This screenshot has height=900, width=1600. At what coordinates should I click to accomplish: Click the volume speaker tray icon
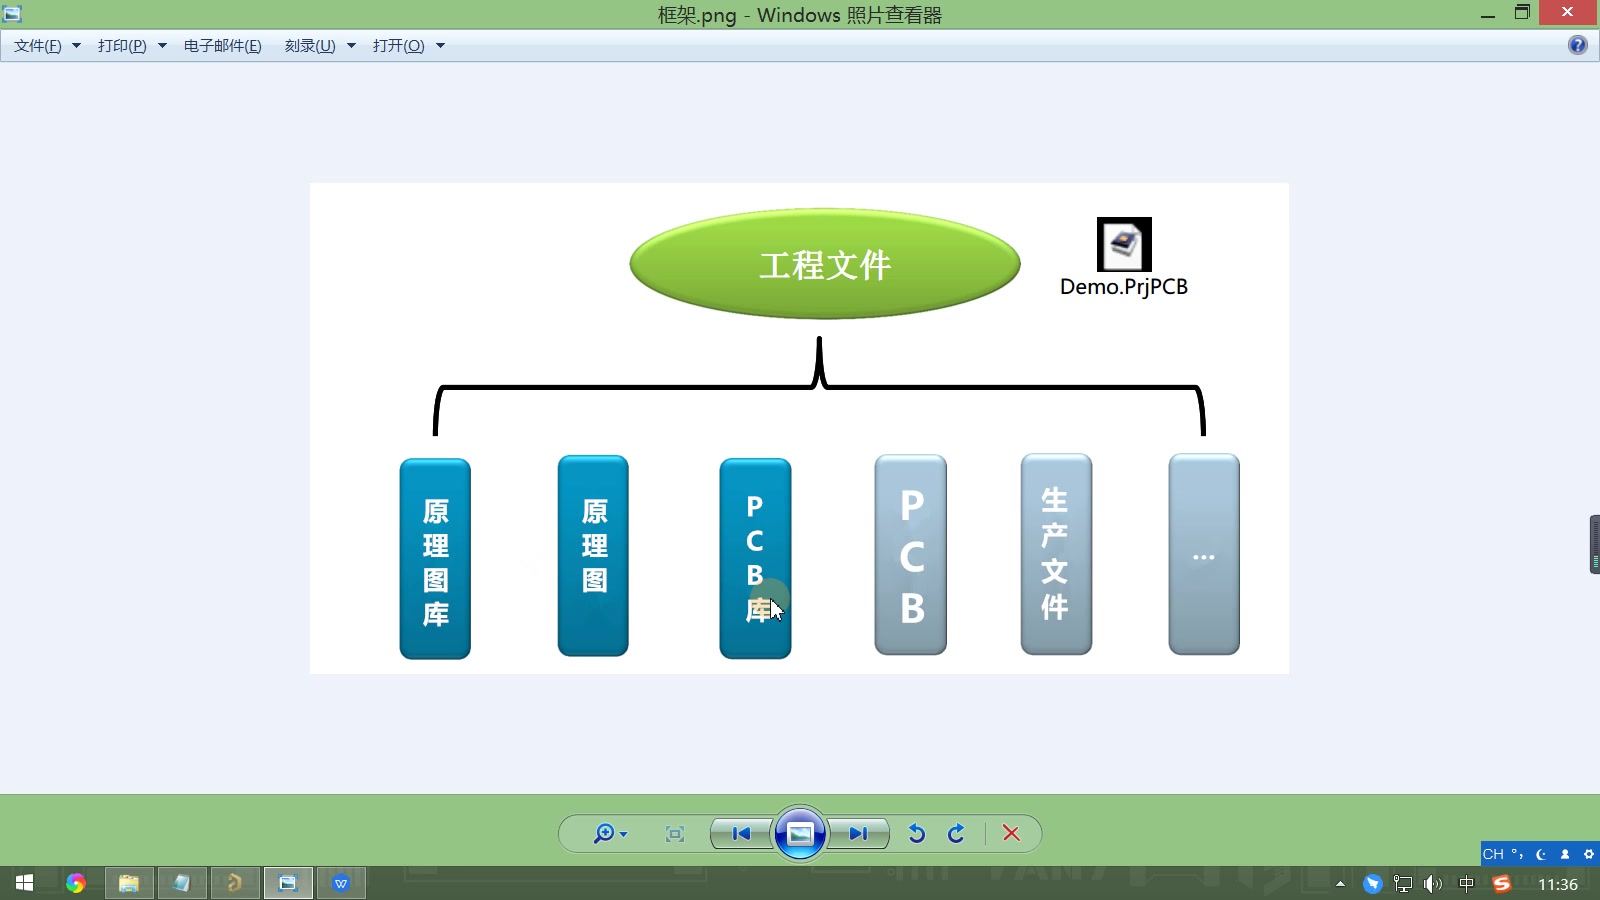(x=1433, y=884)
